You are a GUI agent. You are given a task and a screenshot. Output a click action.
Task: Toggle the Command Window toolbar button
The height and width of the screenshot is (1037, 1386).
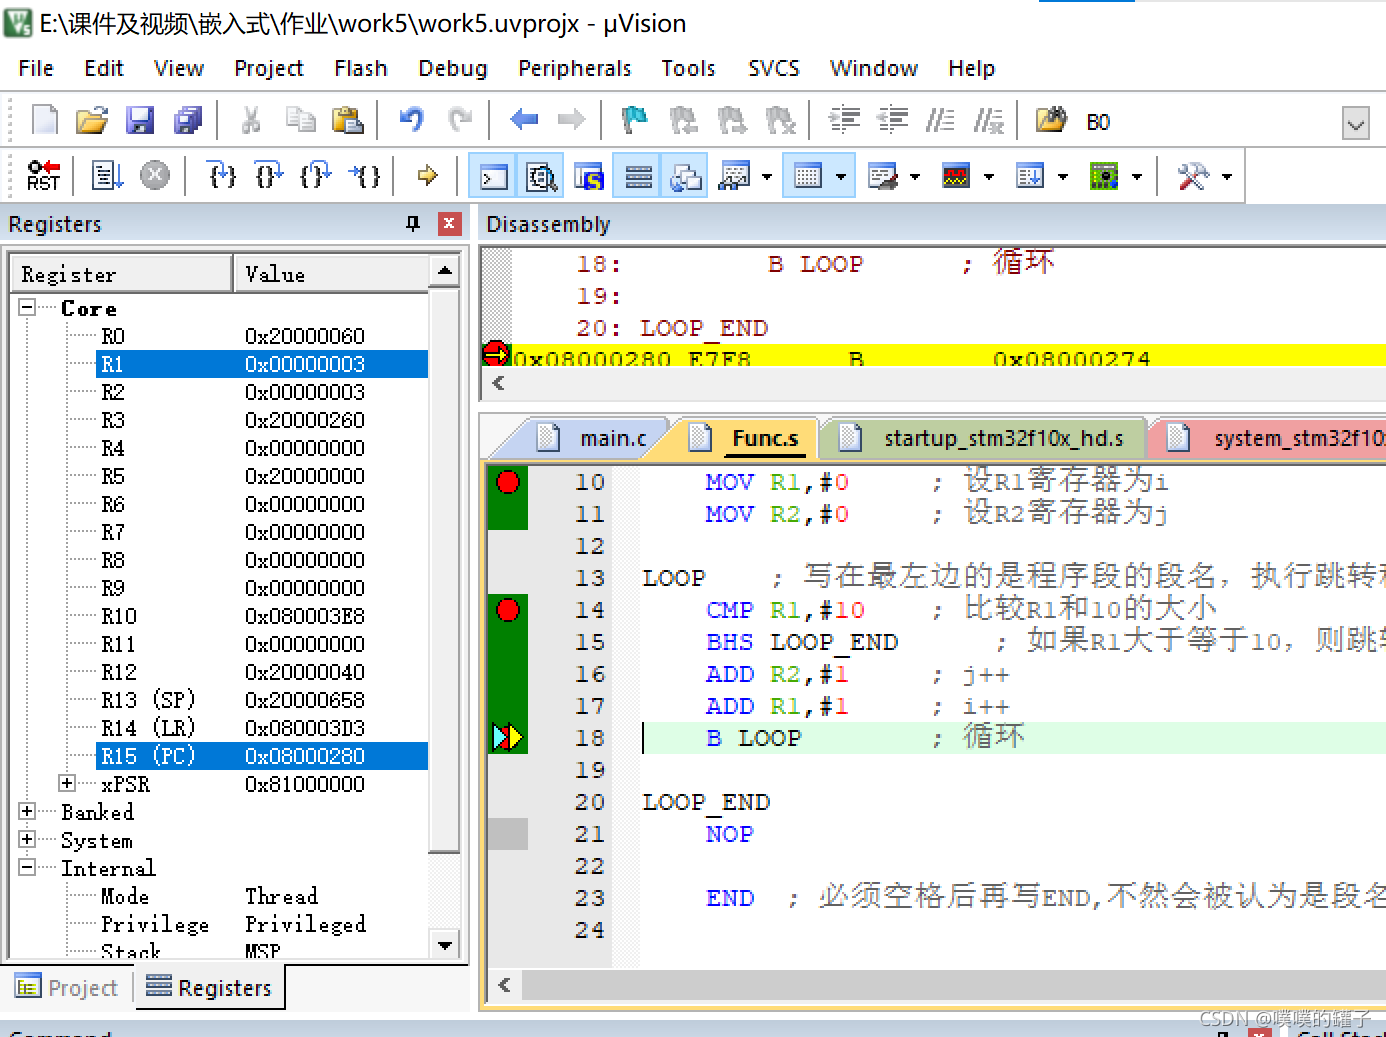494,177
